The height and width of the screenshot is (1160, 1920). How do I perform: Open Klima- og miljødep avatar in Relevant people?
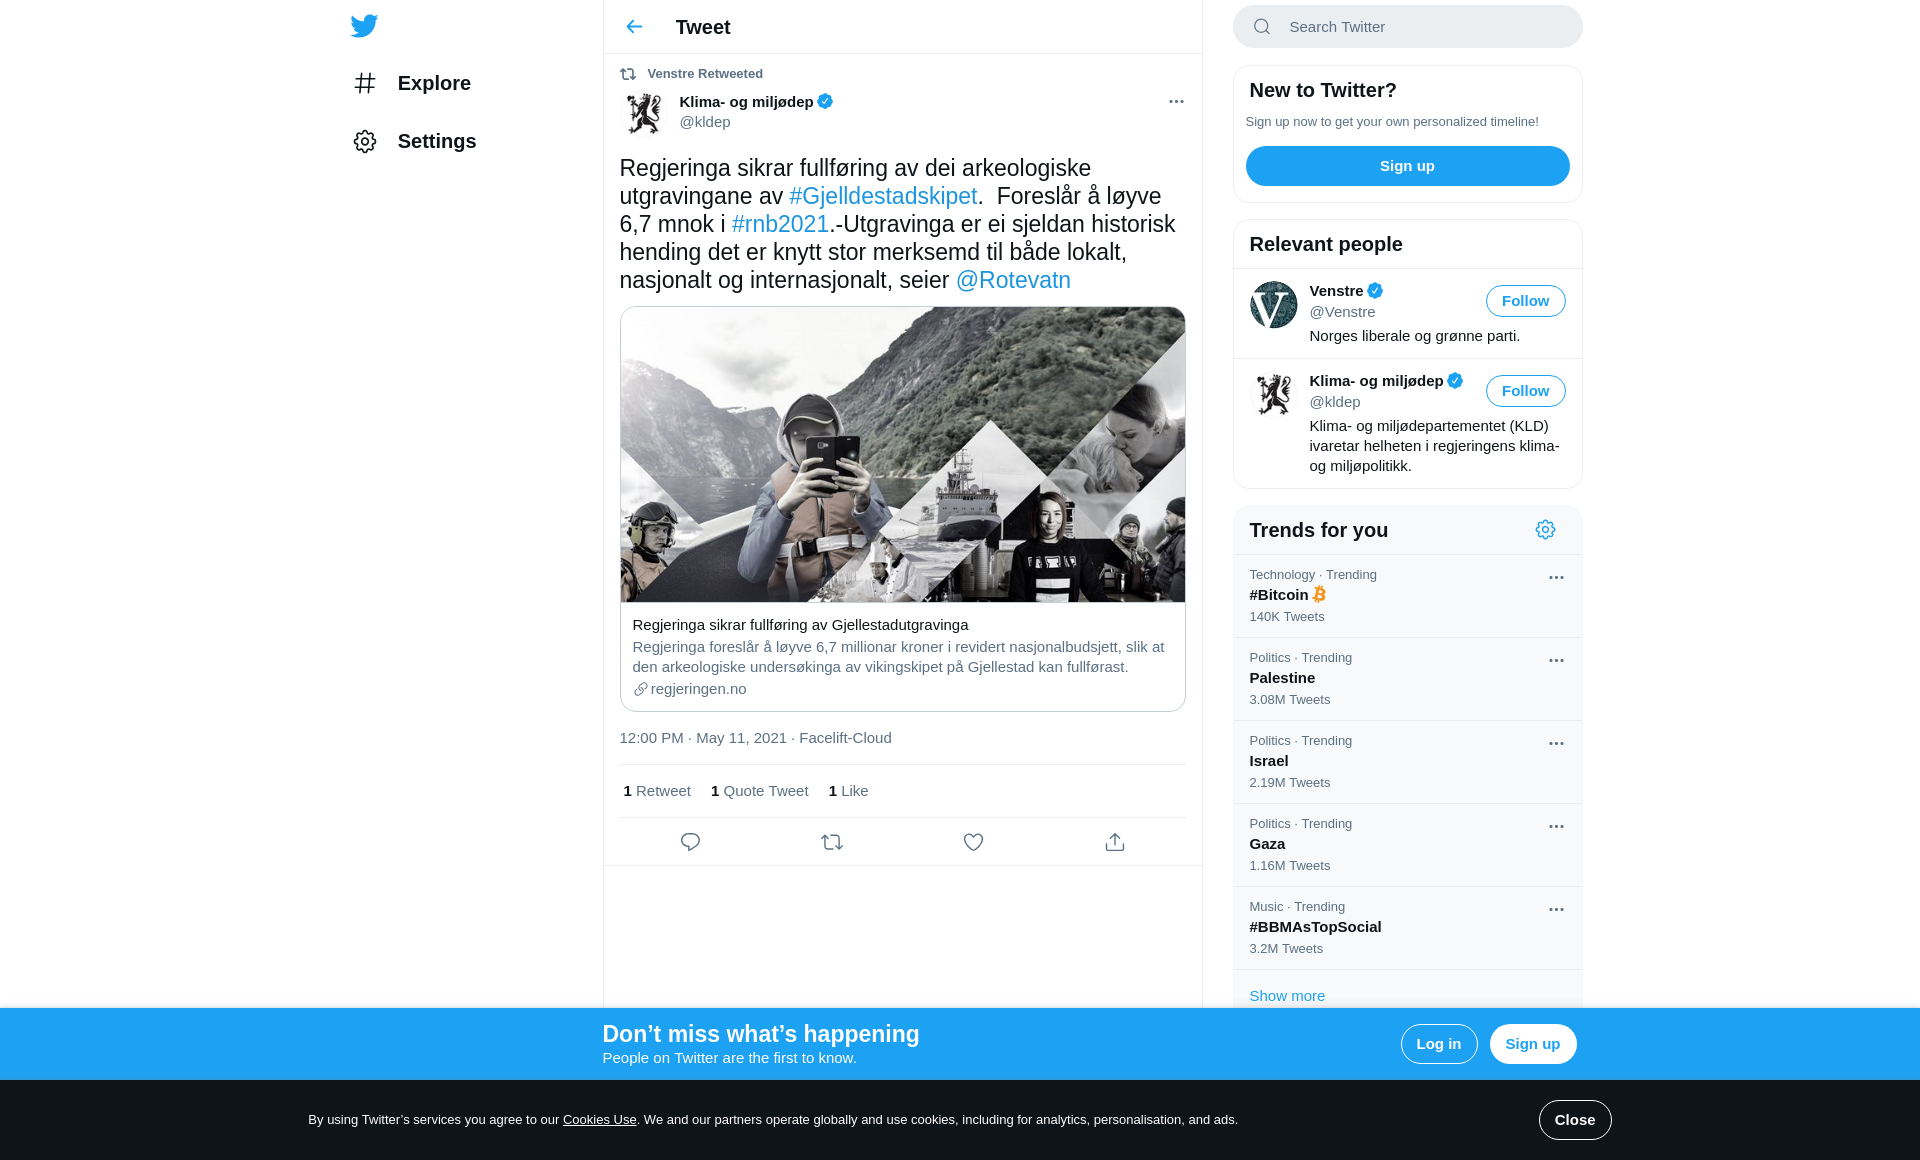(1273, 395)
